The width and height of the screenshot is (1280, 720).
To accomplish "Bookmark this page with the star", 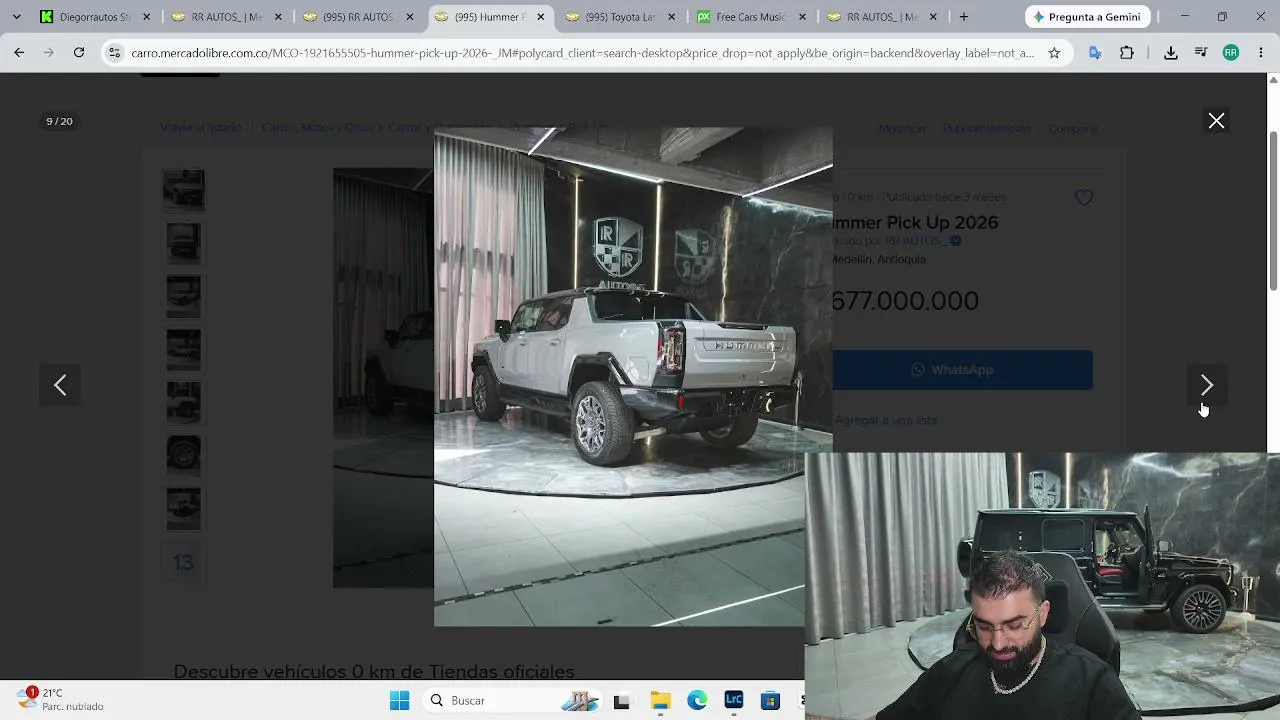I will pos(1054,53).
